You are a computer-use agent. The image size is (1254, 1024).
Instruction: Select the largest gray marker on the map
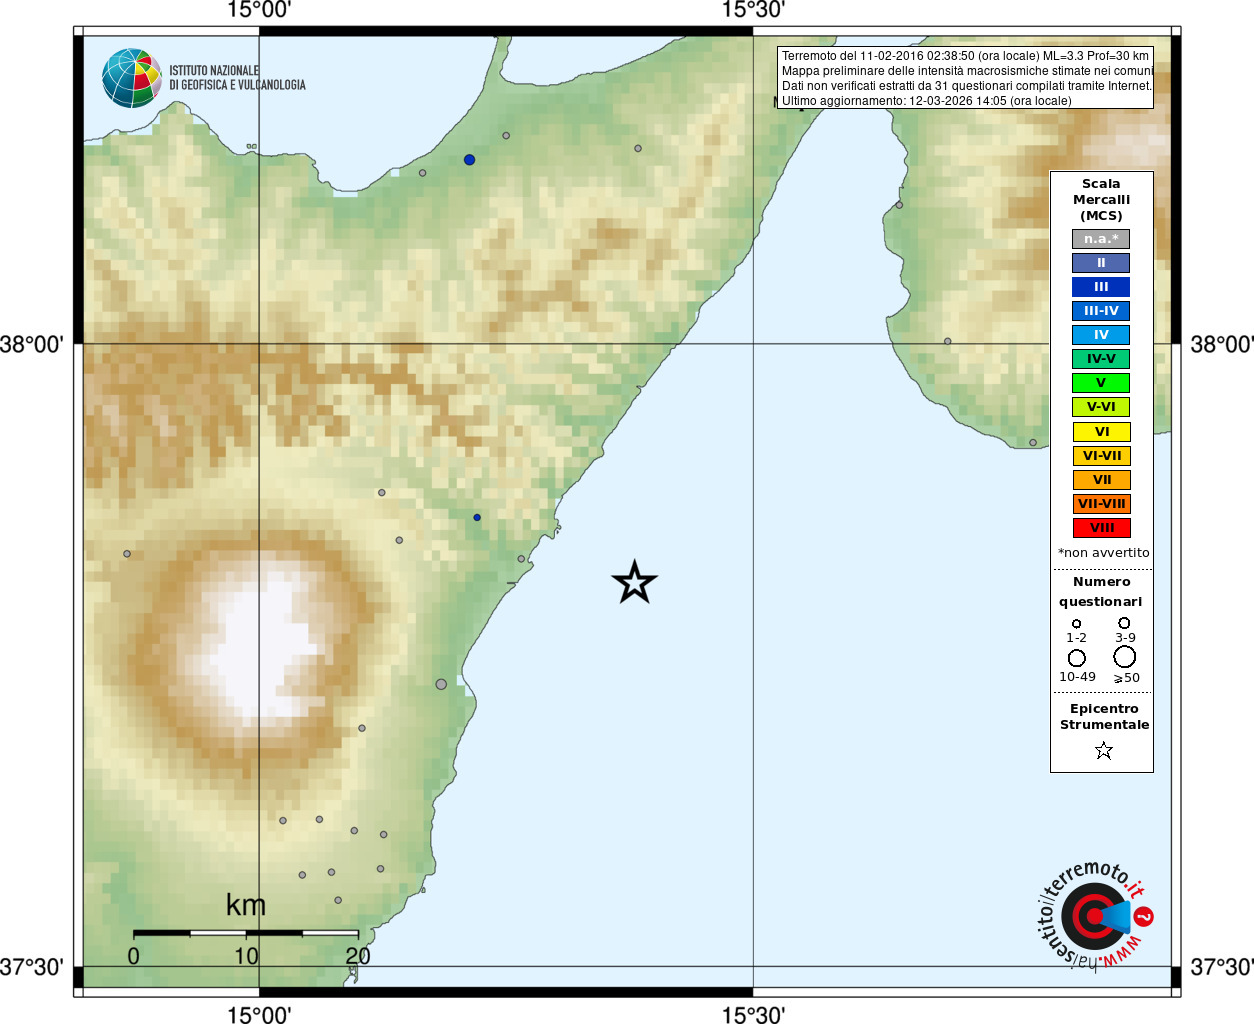(441, 684)
